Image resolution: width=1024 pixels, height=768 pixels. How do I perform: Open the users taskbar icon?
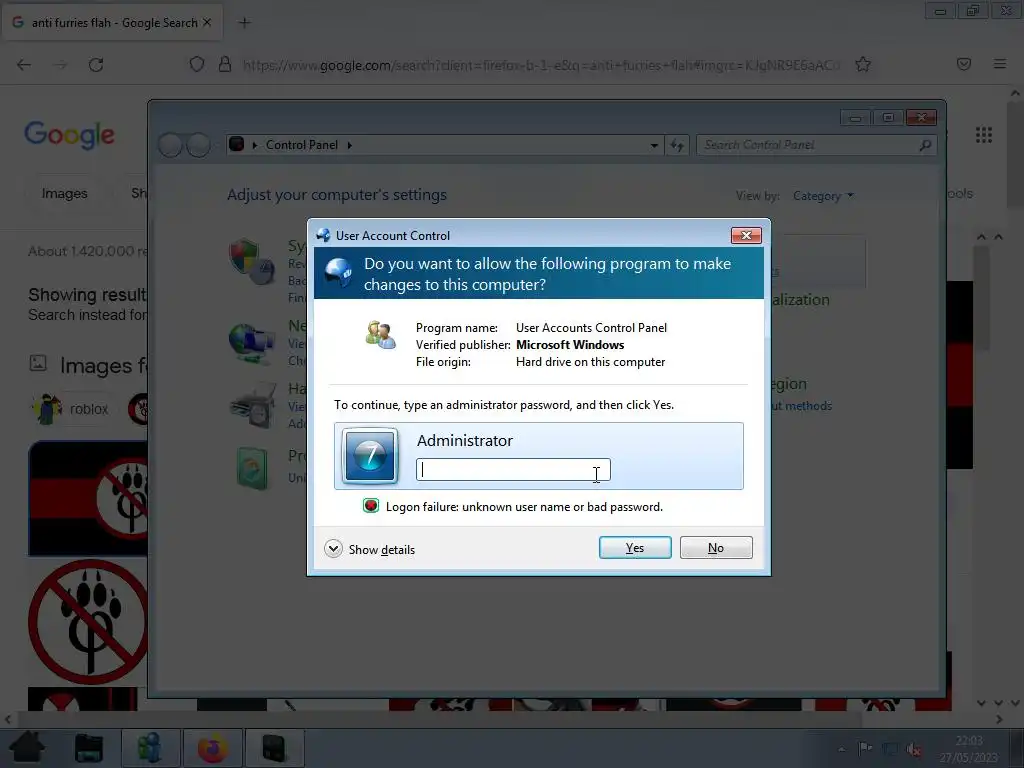[150, 748]
